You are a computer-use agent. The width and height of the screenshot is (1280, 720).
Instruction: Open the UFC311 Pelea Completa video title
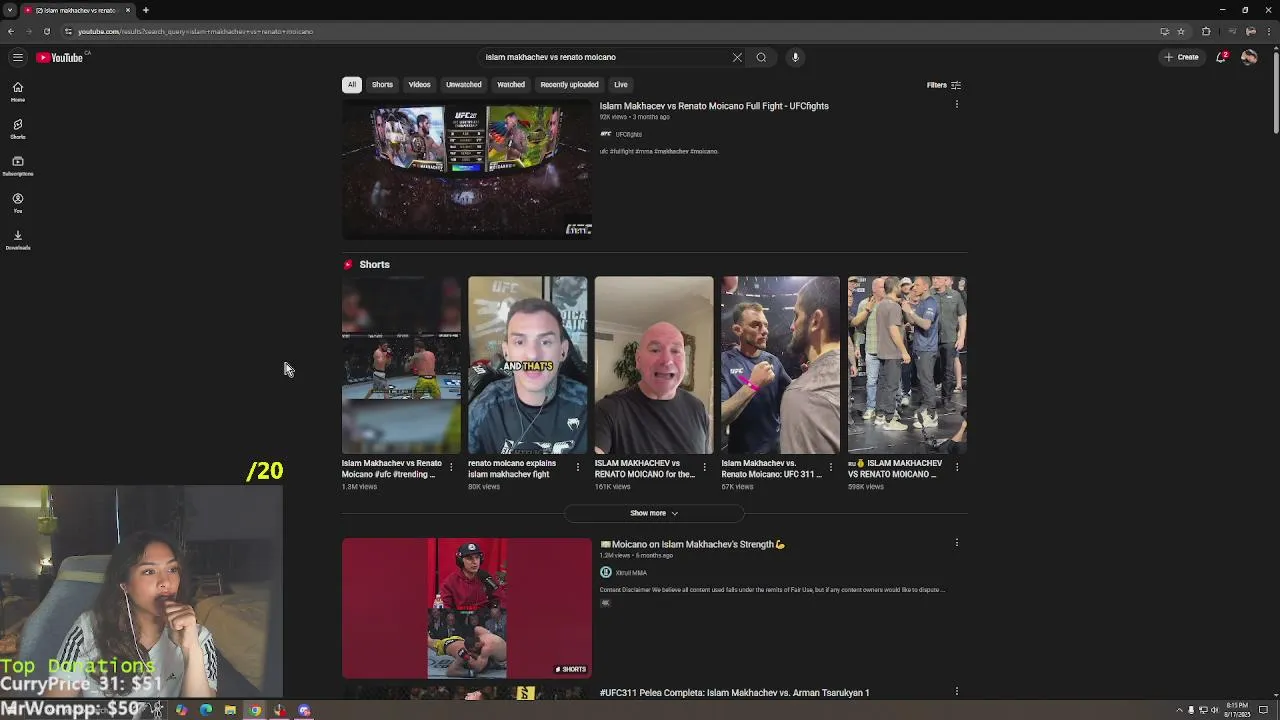click(734, 692)
